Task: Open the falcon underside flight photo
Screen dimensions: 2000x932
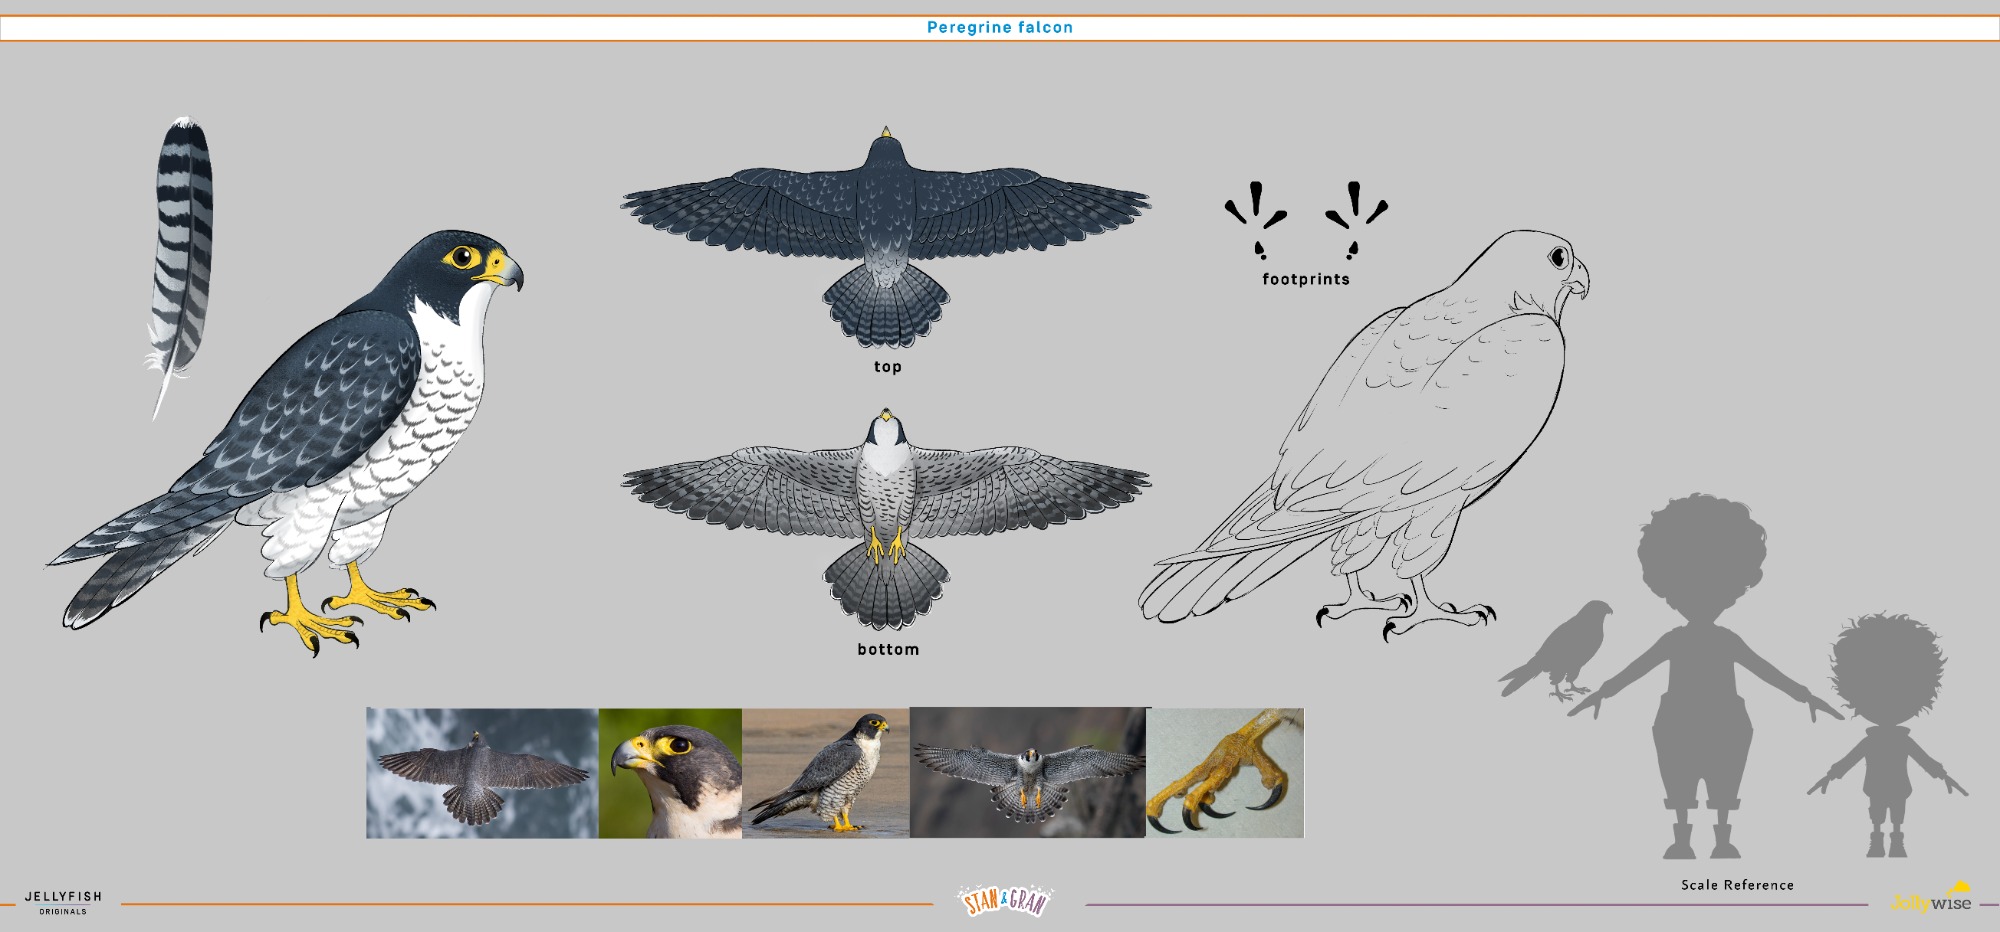Action: click(1028, 773)
